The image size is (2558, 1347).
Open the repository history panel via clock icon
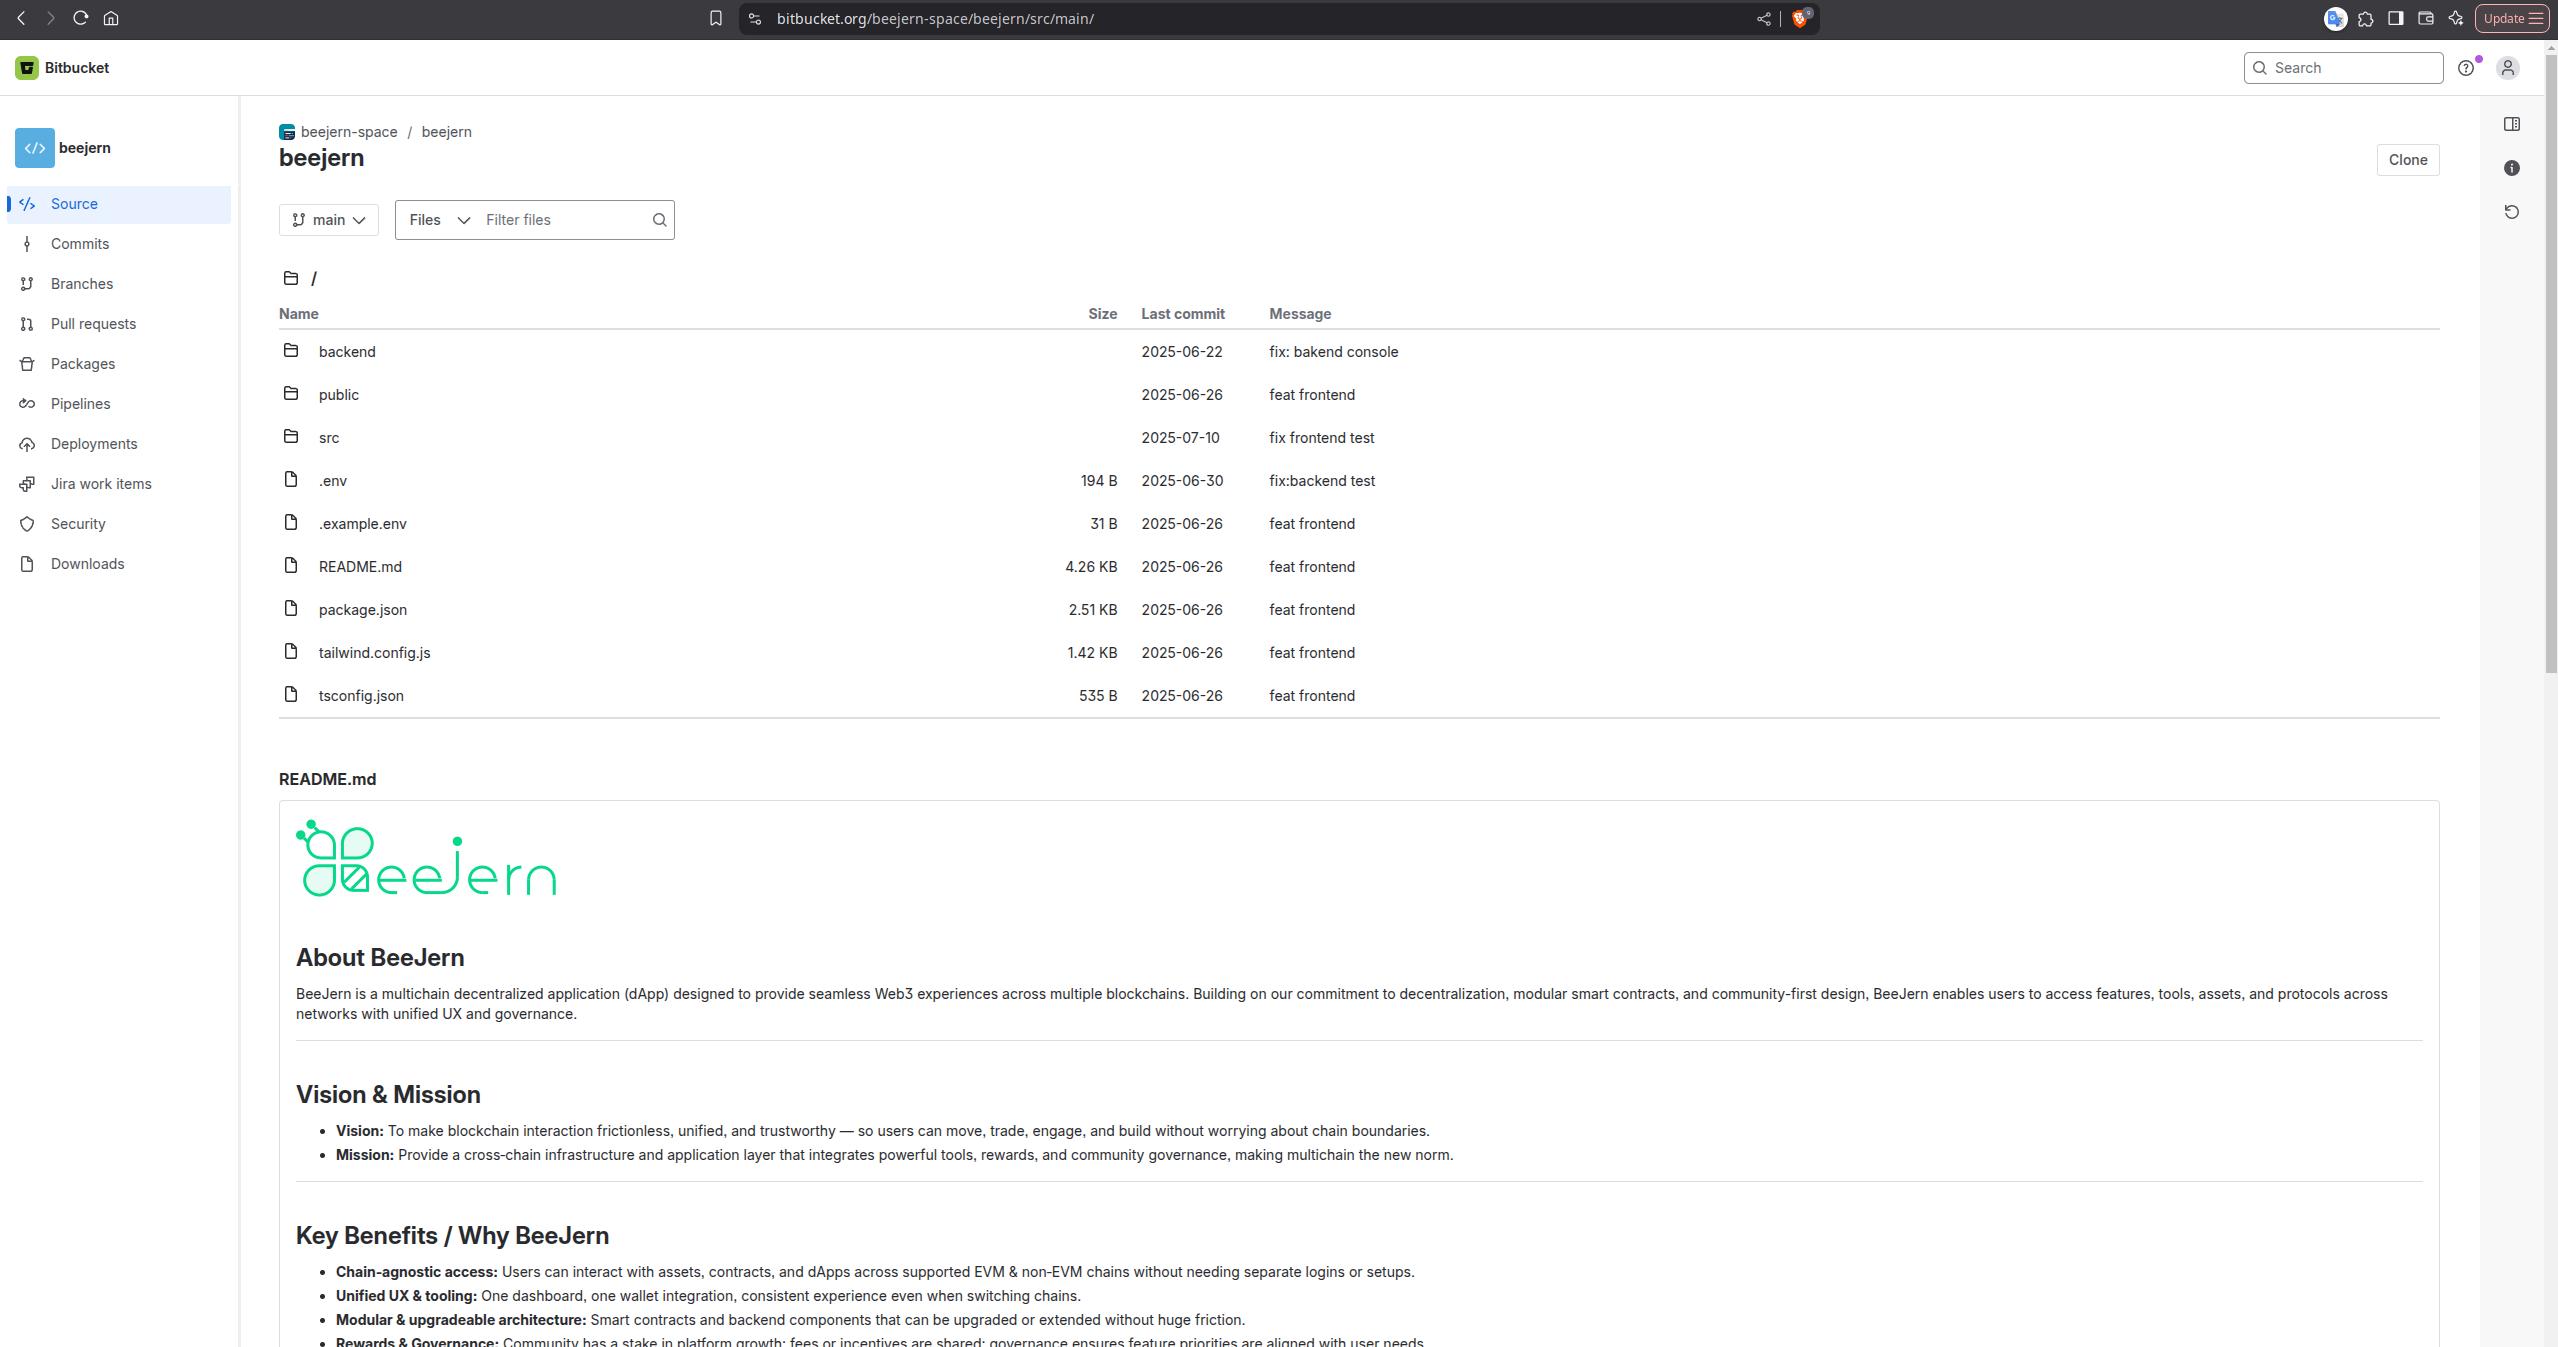[x=2512, y=212]
